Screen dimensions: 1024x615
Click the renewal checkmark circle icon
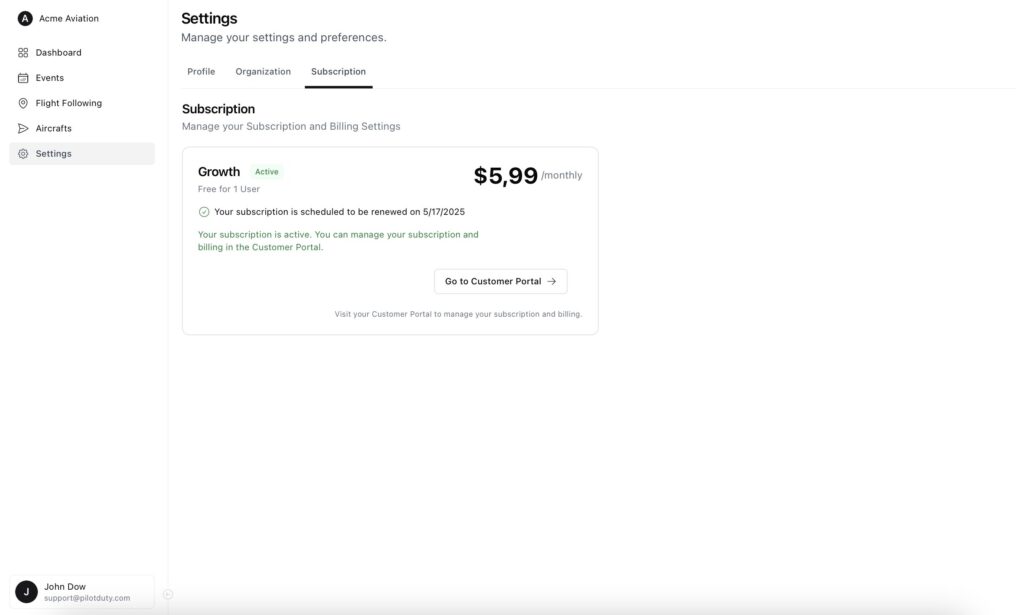click(x=204, y=212)
